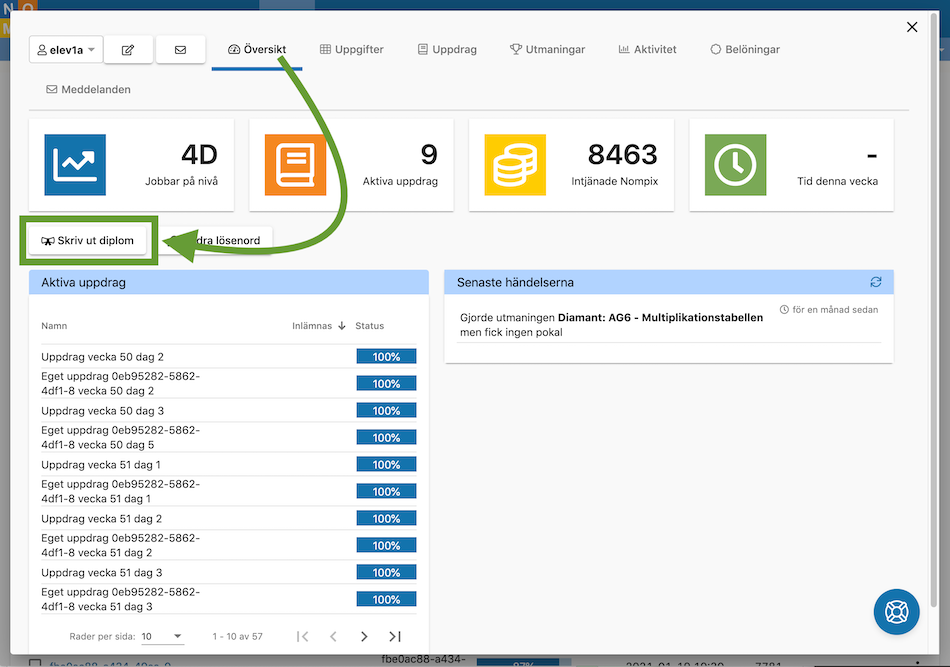Close the student dialog with X
The image size is (950, 667).
click(x=912, y=27)
